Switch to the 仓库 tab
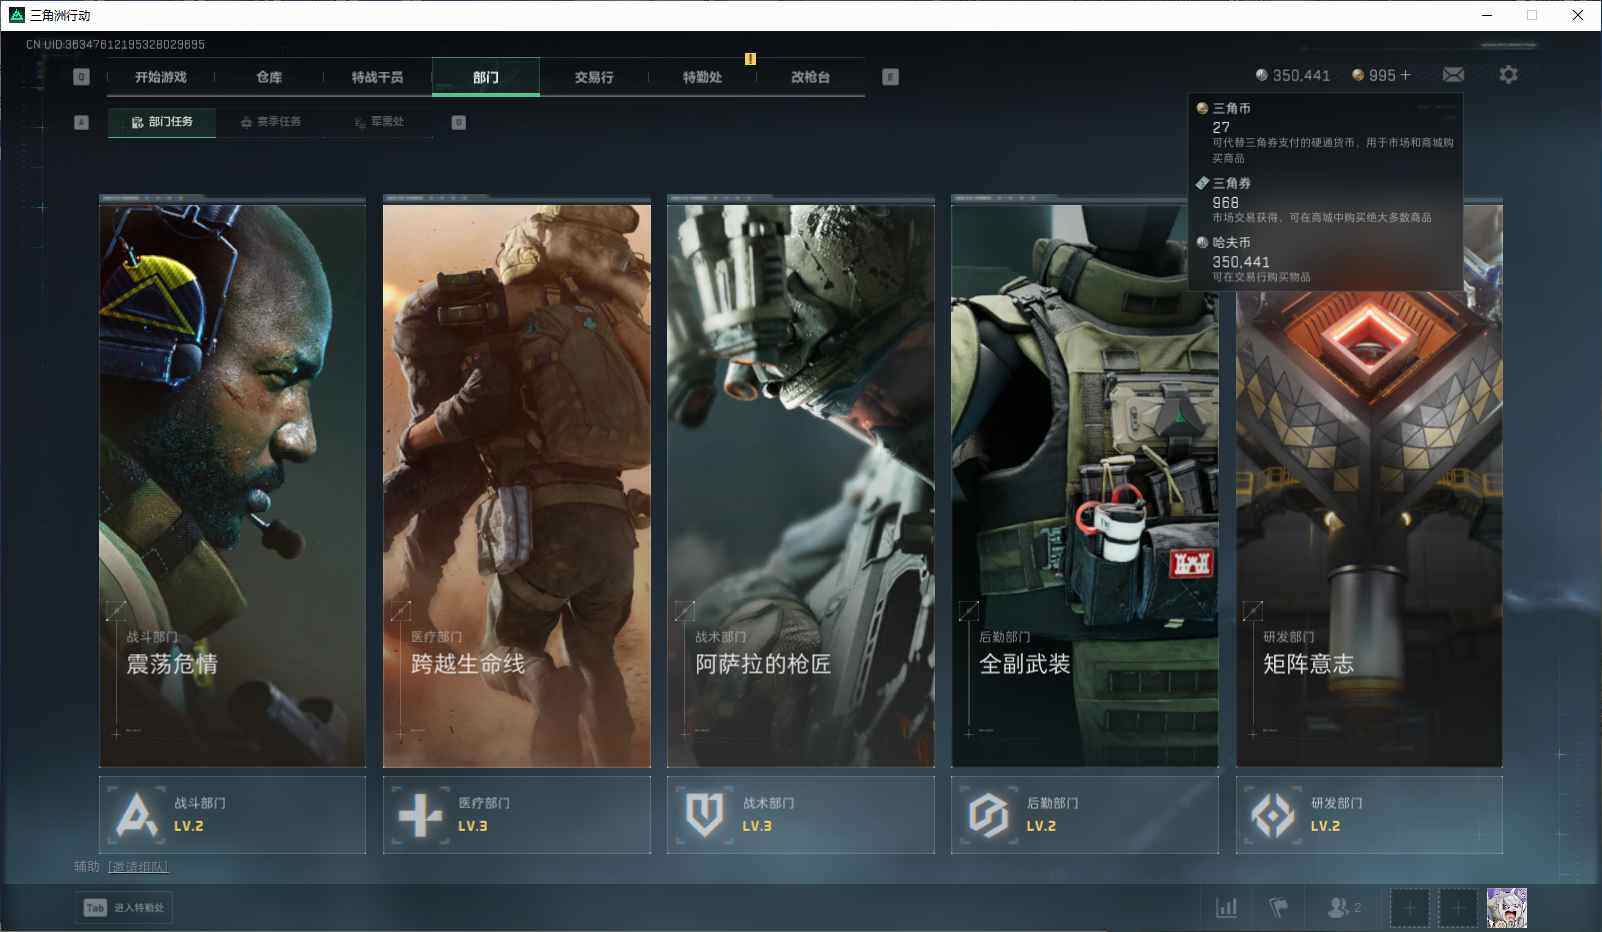 point(269,77)
